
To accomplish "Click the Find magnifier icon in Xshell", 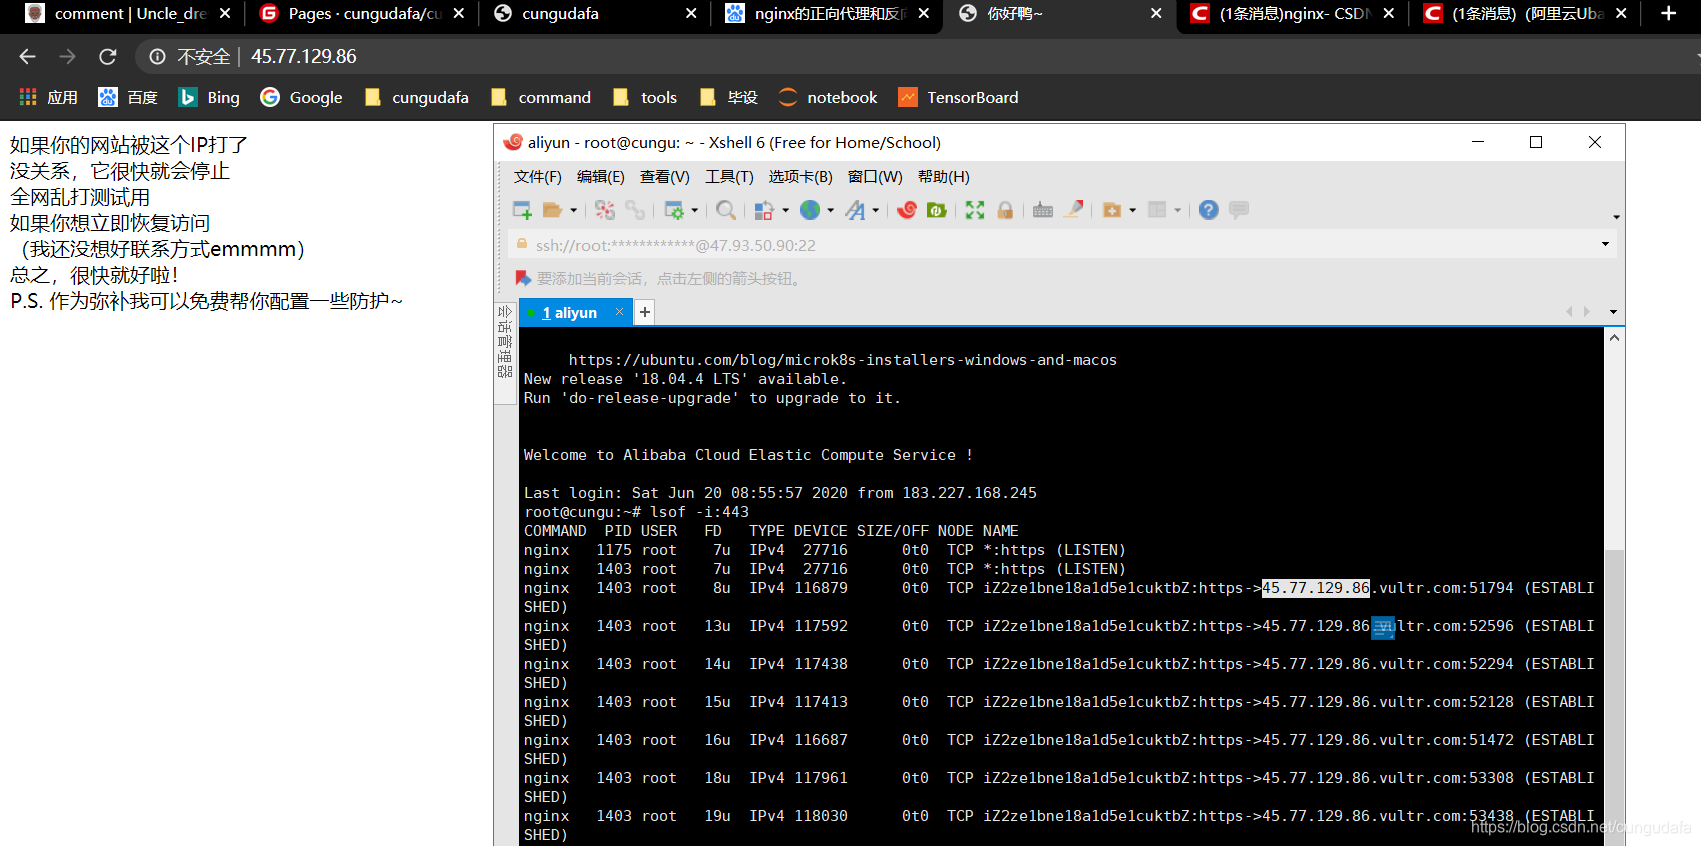I will tap(726, 210).
